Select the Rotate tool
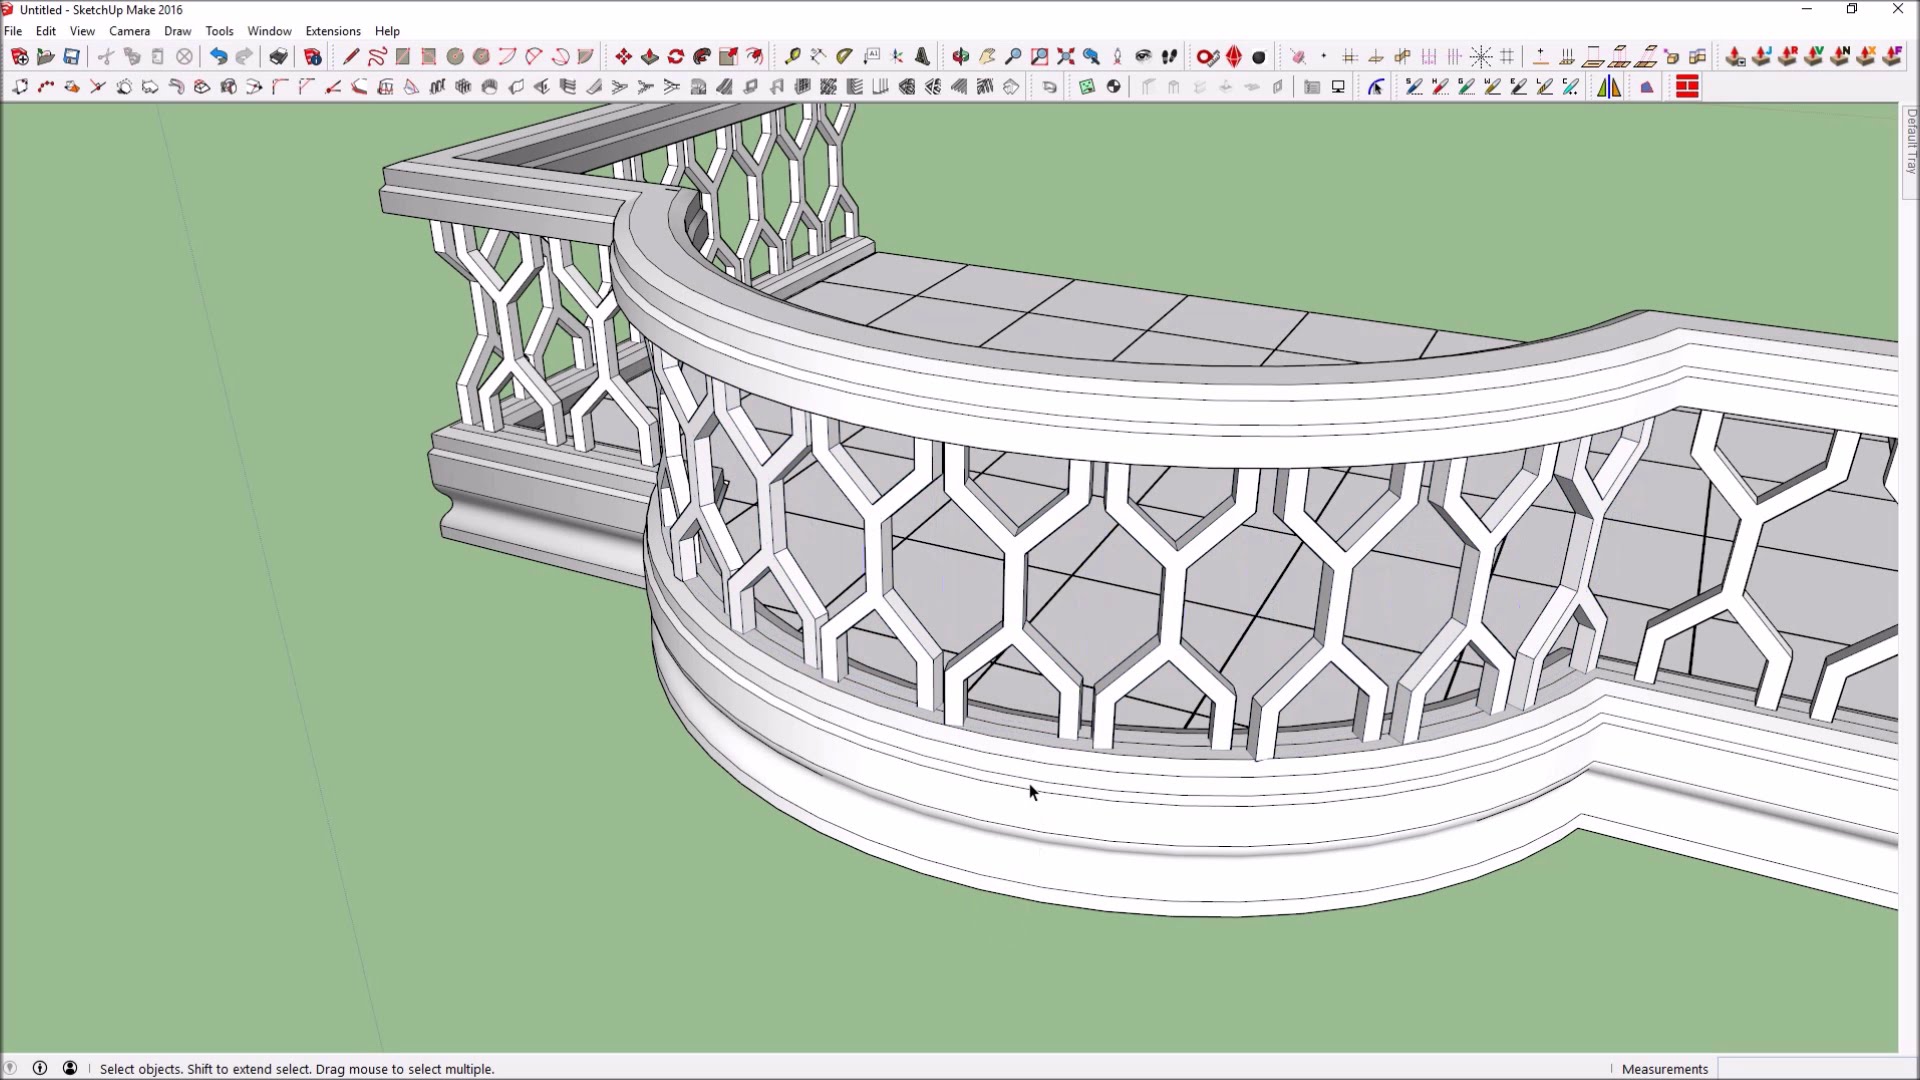This screenshot has height=1080, width=1920. 676,57
